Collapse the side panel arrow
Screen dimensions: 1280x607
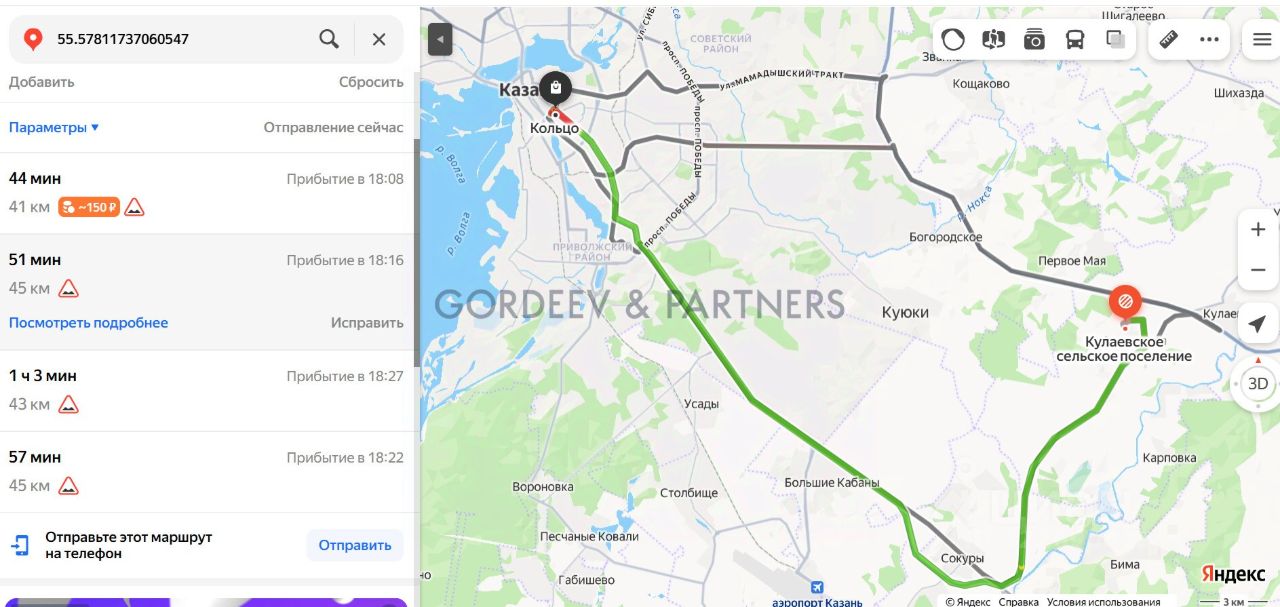coord(440,40)
